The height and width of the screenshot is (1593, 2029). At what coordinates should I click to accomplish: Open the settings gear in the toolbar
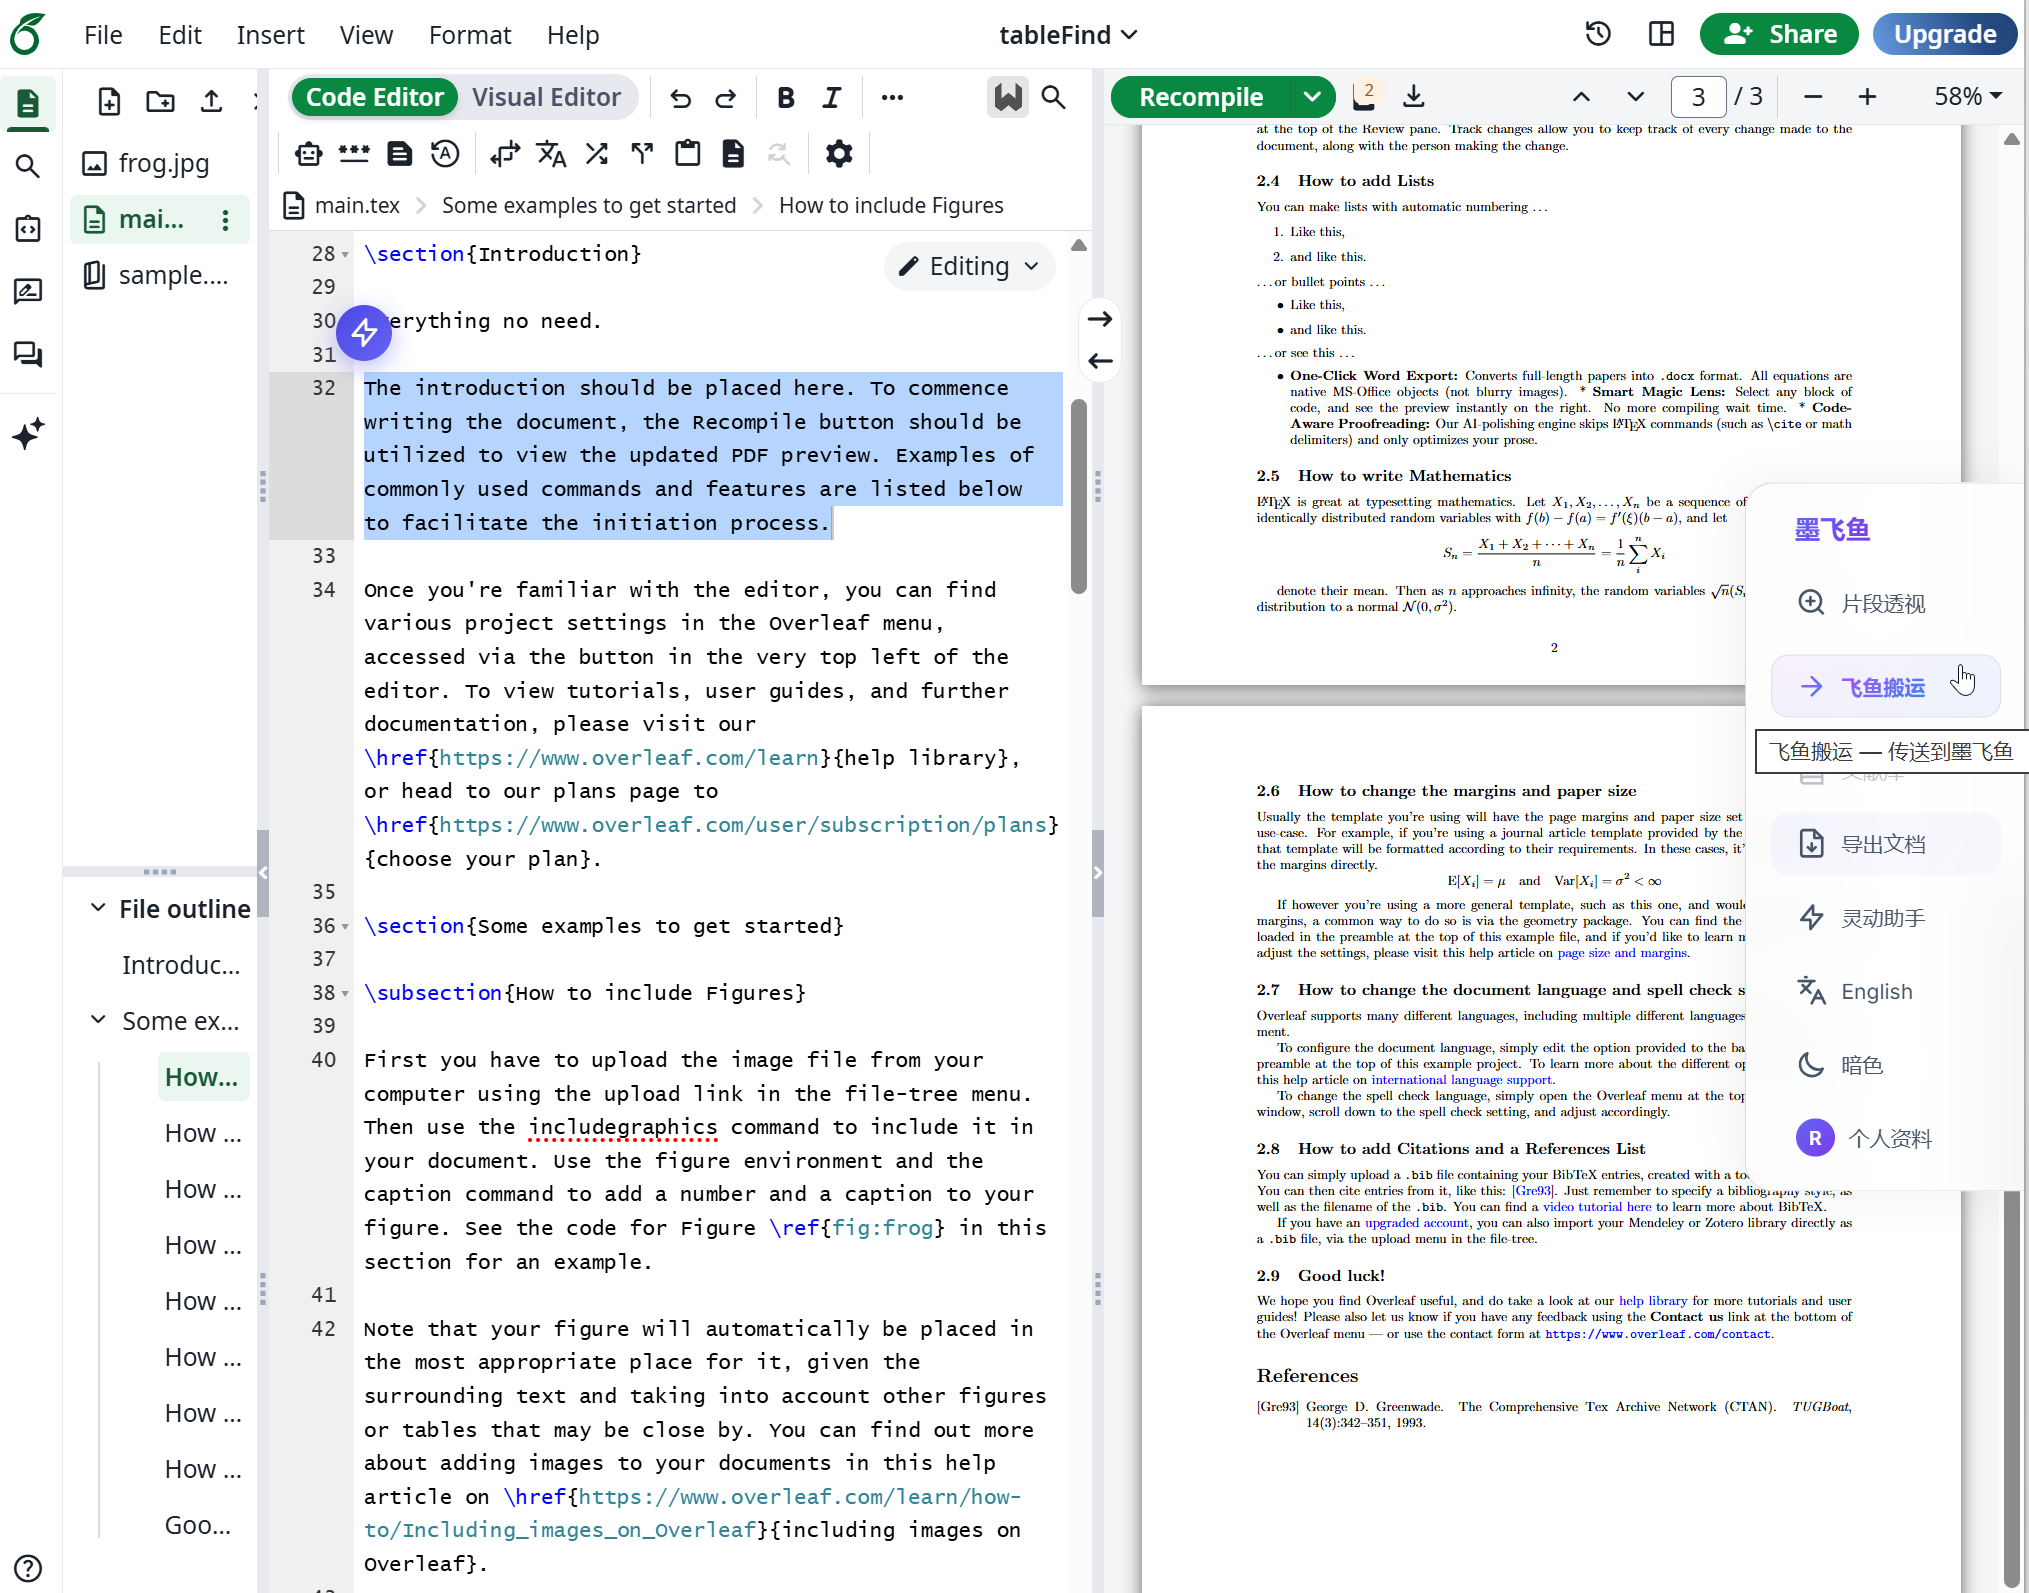pos(839,153)
